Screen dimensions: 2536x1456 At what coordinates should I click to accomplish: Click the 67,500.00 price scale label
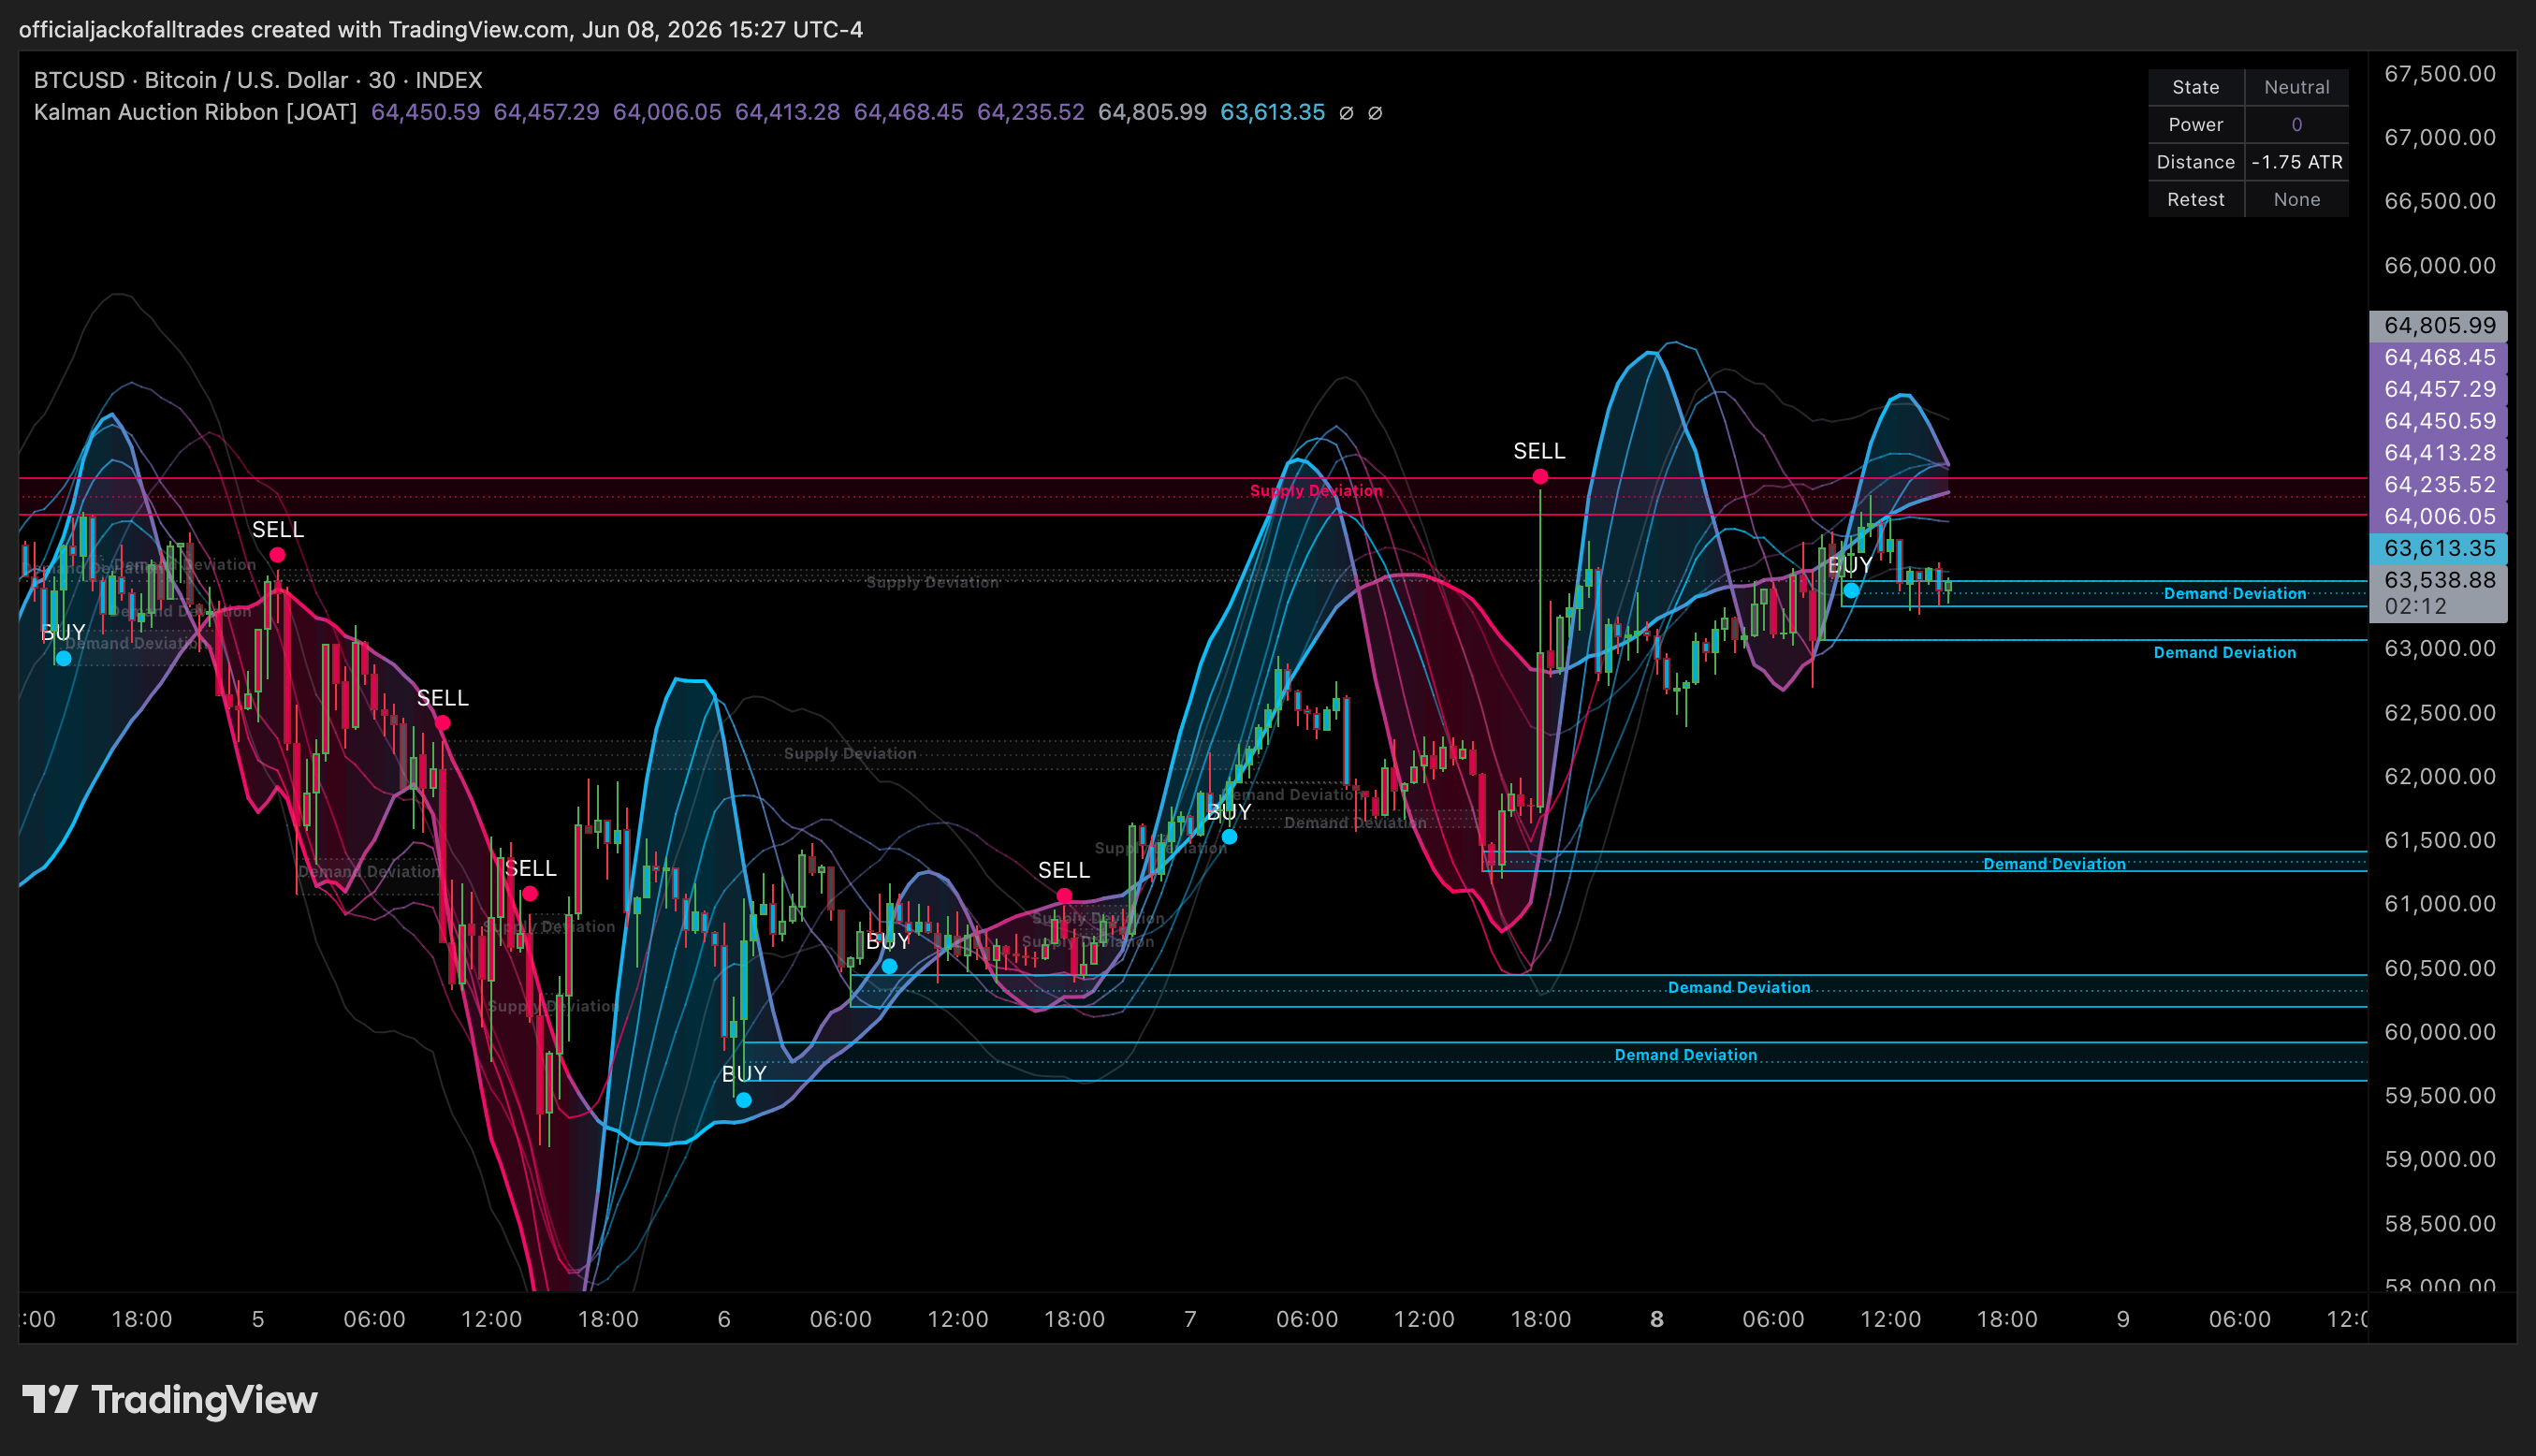tap(2440, 74)
